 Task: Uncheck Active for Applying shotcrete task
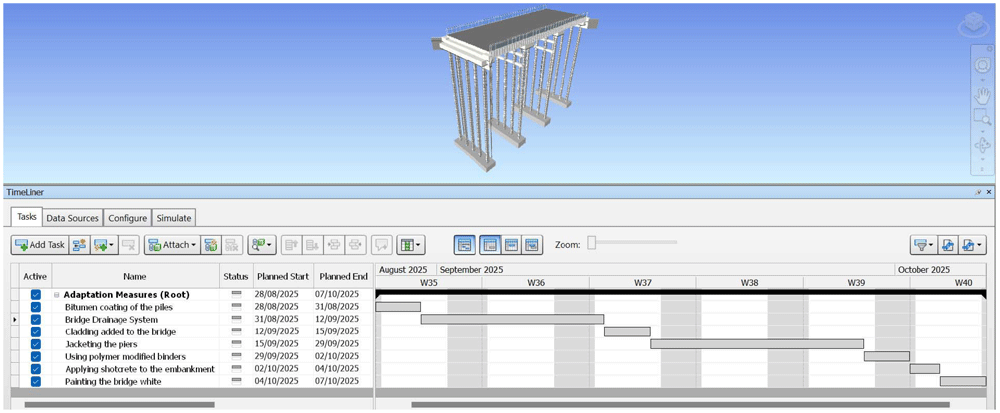[x=36, y=369]
